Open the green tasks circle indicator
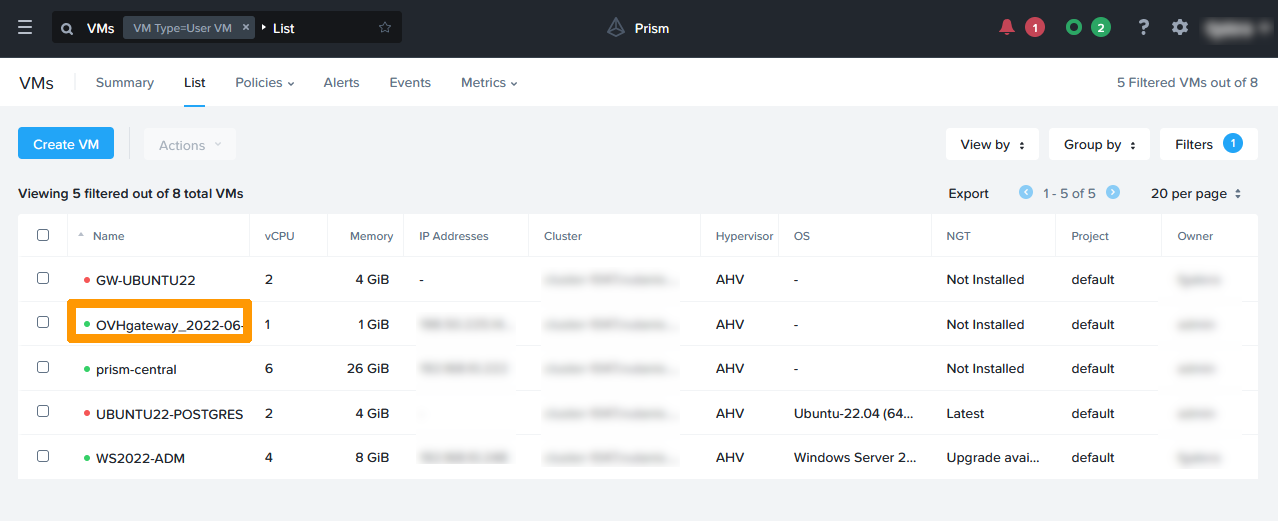Viewport: 1278px width, 521px height. (1074, 27)
